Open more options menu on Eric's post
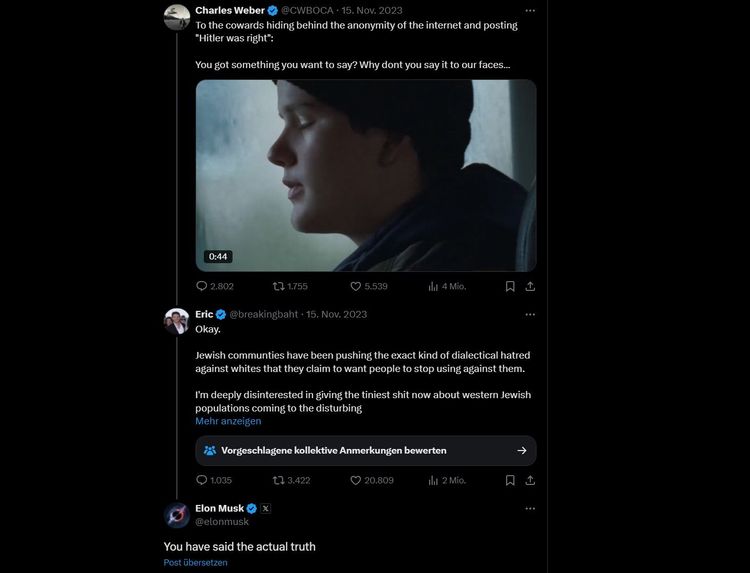Image resolution: width=750 pixels, height=573 pixels. tap(530, 314)
